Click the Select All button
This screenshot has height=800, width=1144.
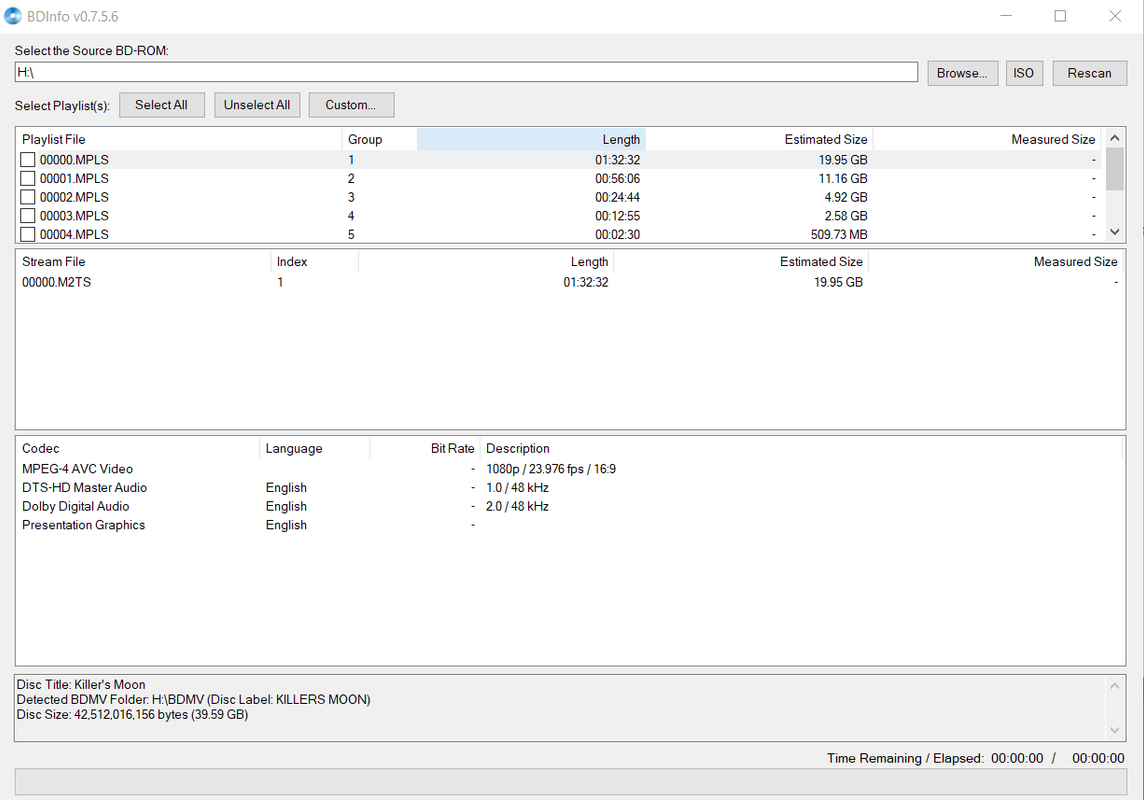pyautogui.click(x=161, y=105)
